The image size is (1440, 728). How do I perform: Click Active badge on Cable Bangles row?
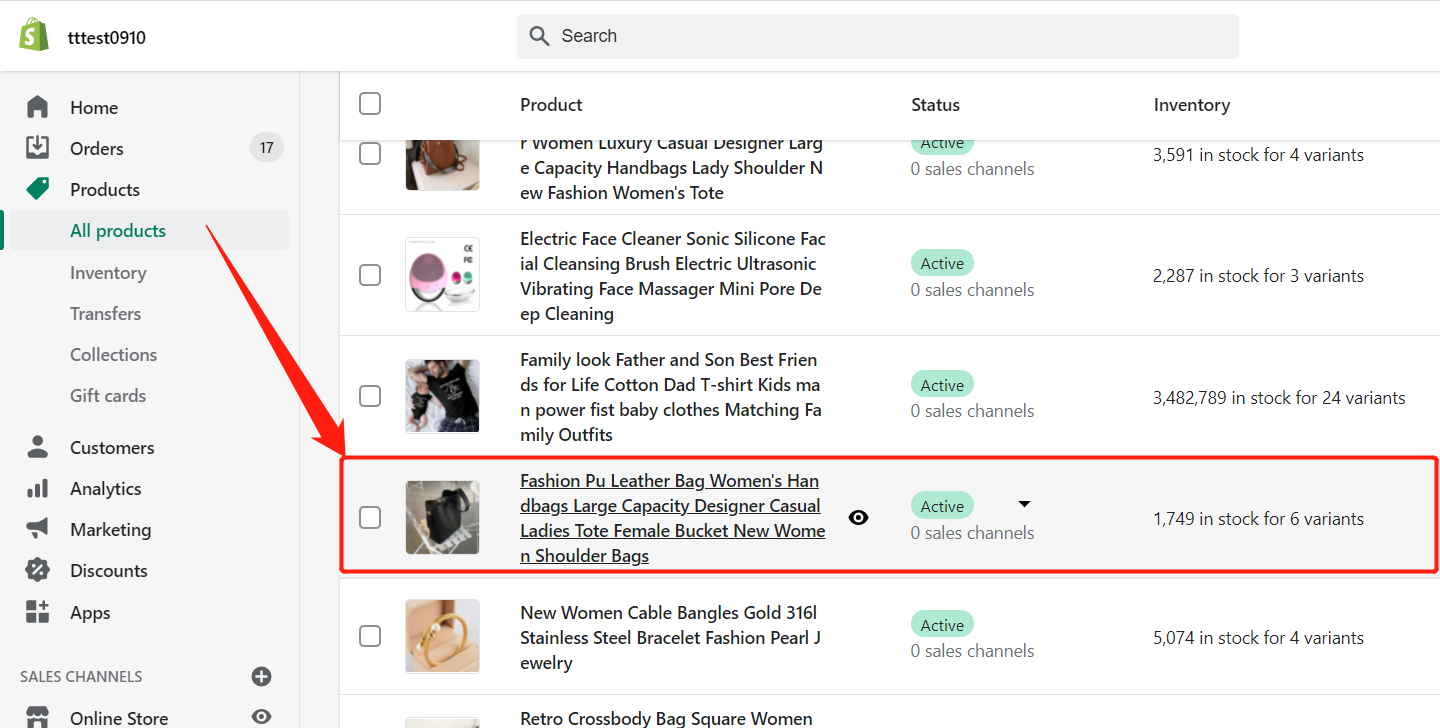click(942, 625)
